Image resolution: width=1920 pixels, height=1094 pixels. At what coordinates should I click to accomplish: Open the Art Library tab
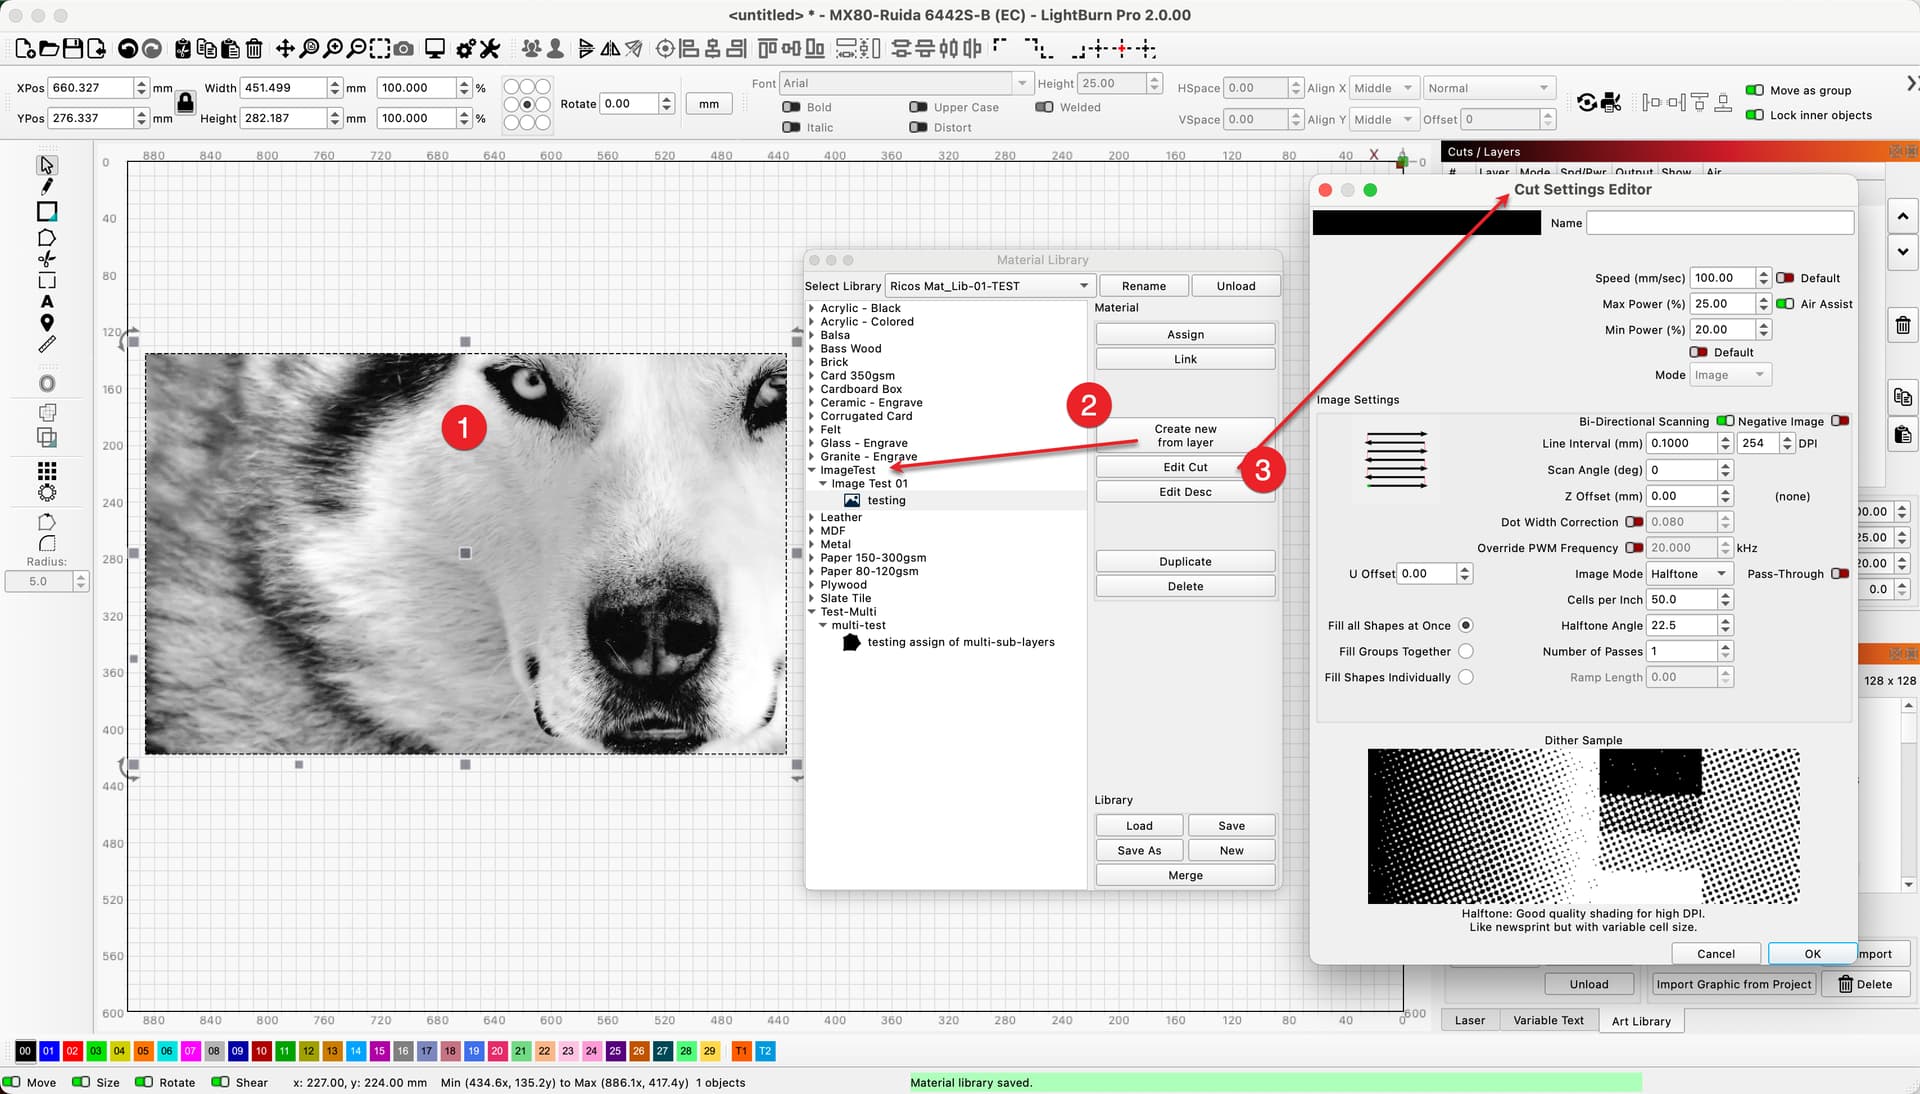point(1641,1021)
